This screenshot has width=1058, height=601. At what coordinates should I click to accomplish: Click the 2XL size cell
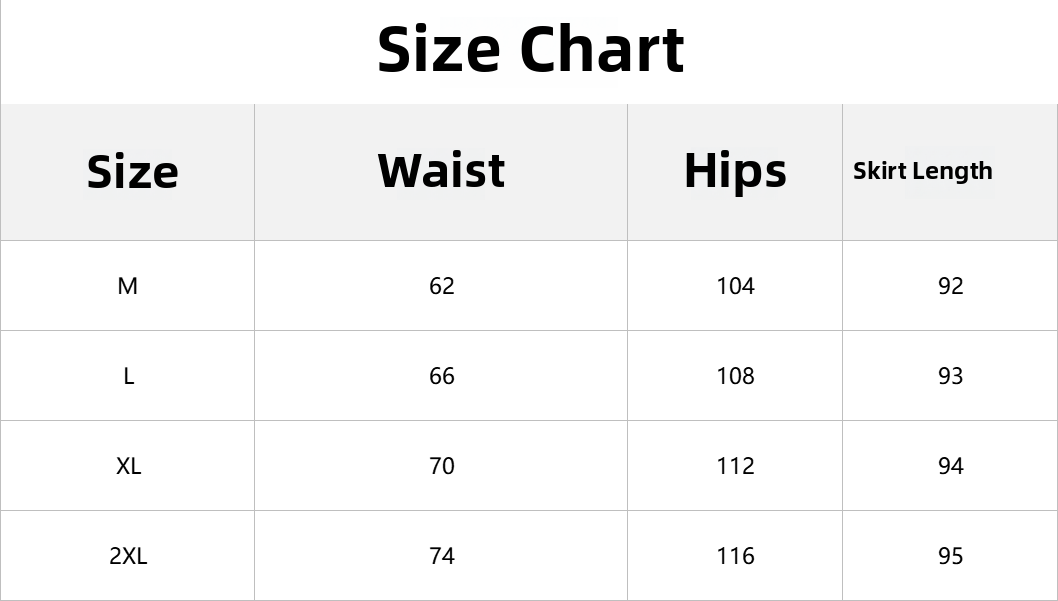point(128,556)
